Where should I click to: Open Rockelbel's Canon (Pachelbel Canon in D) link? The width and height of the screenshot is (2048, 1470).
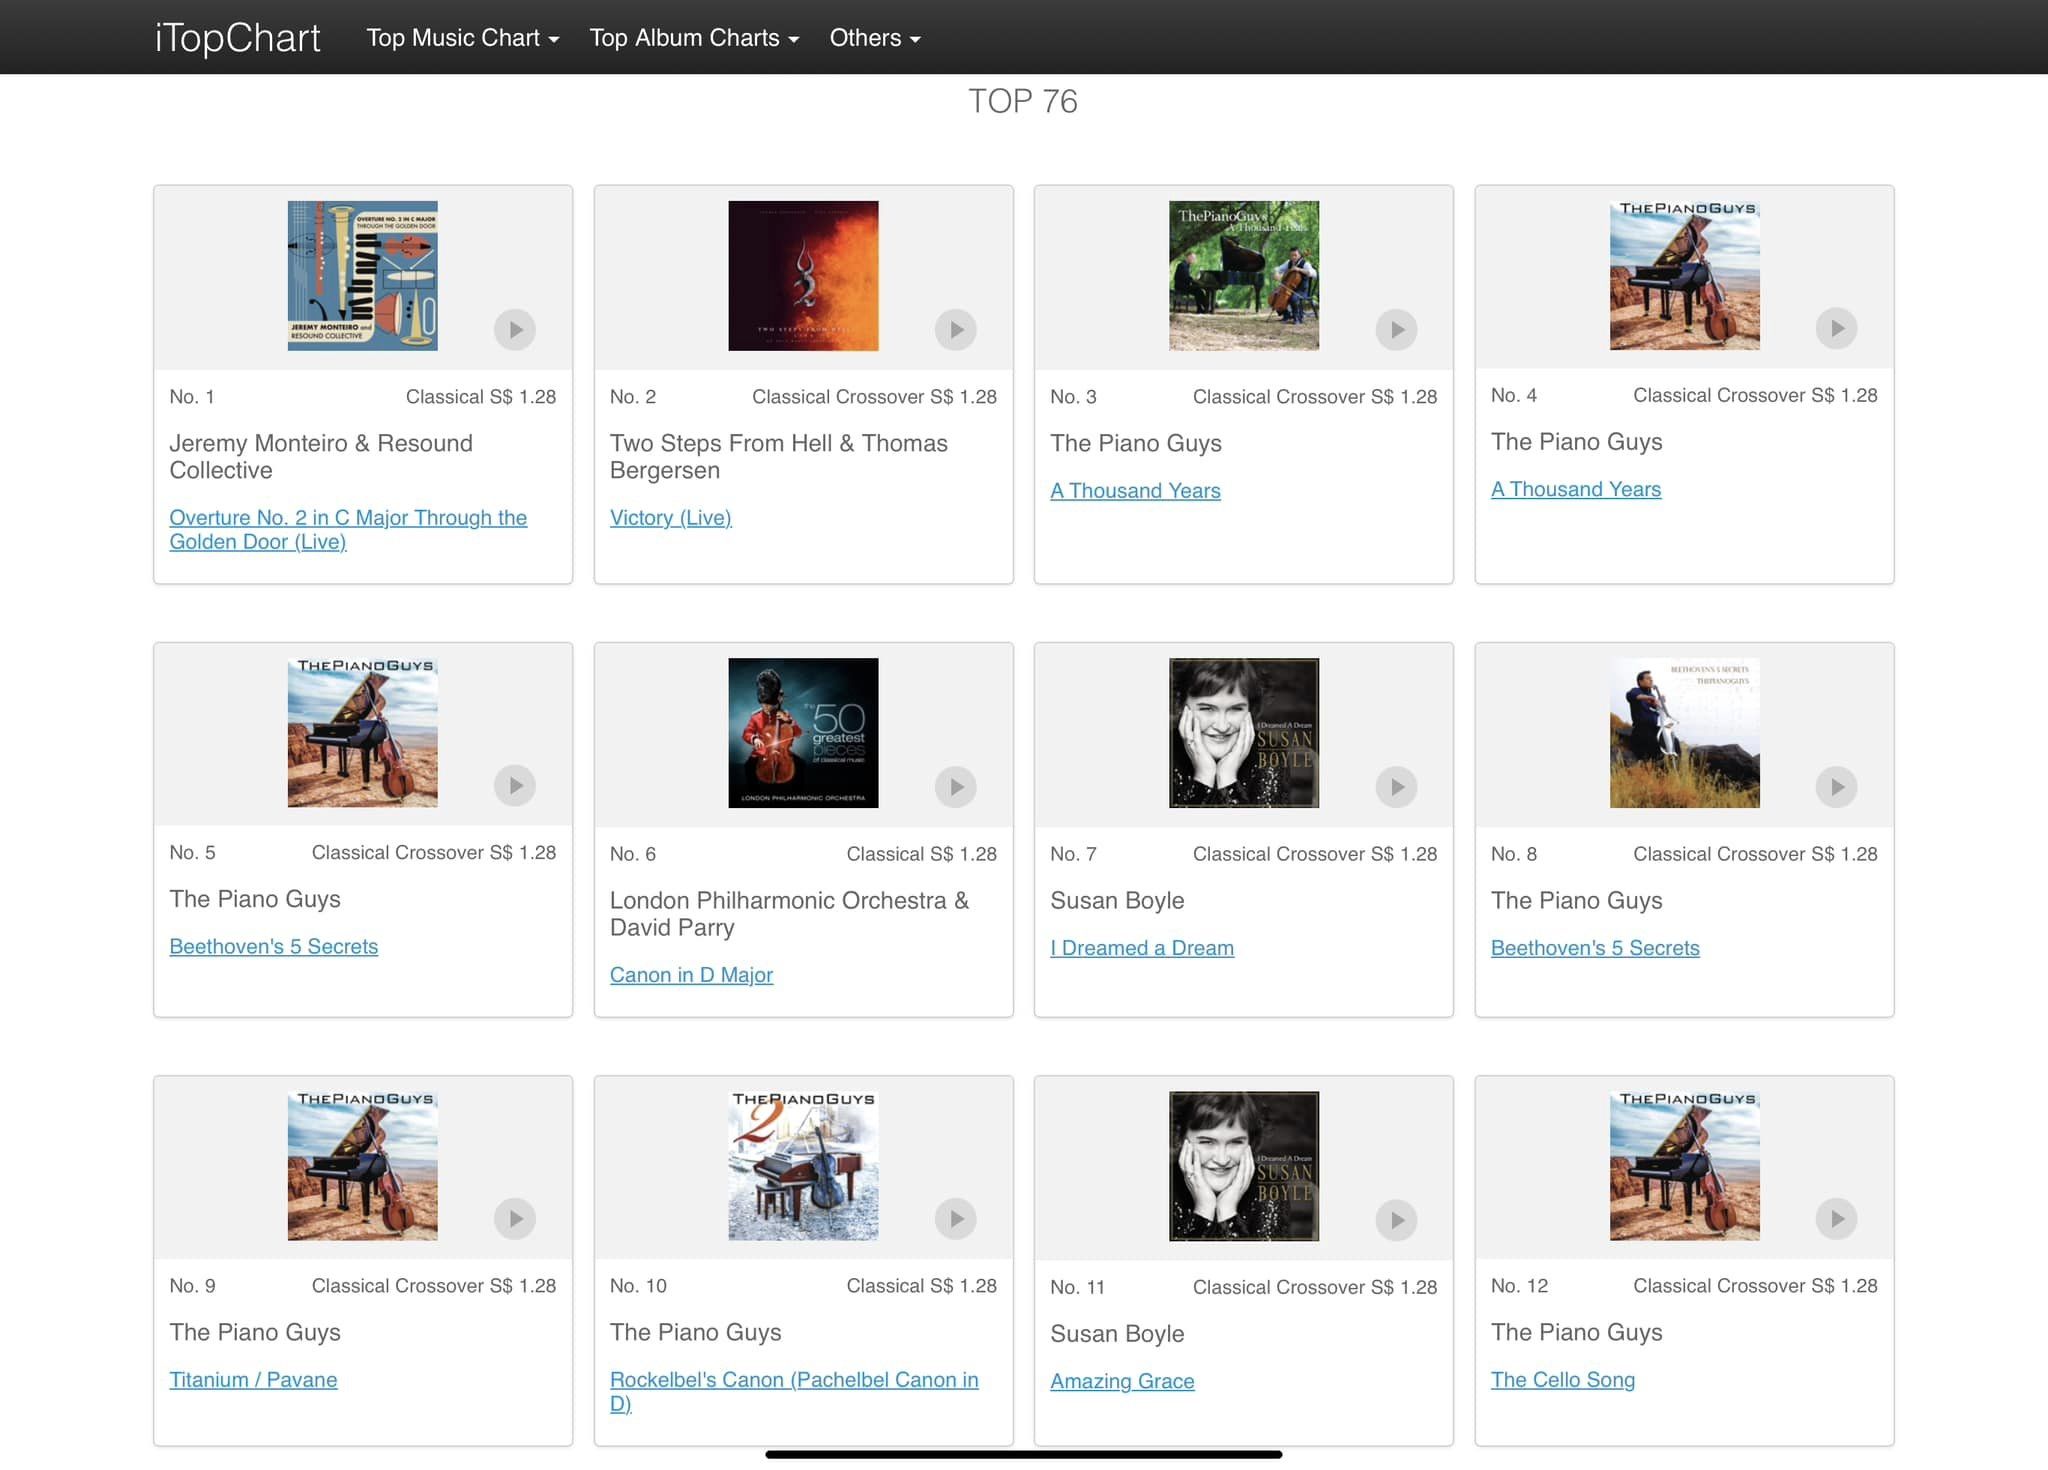(x=794, y=1391)
